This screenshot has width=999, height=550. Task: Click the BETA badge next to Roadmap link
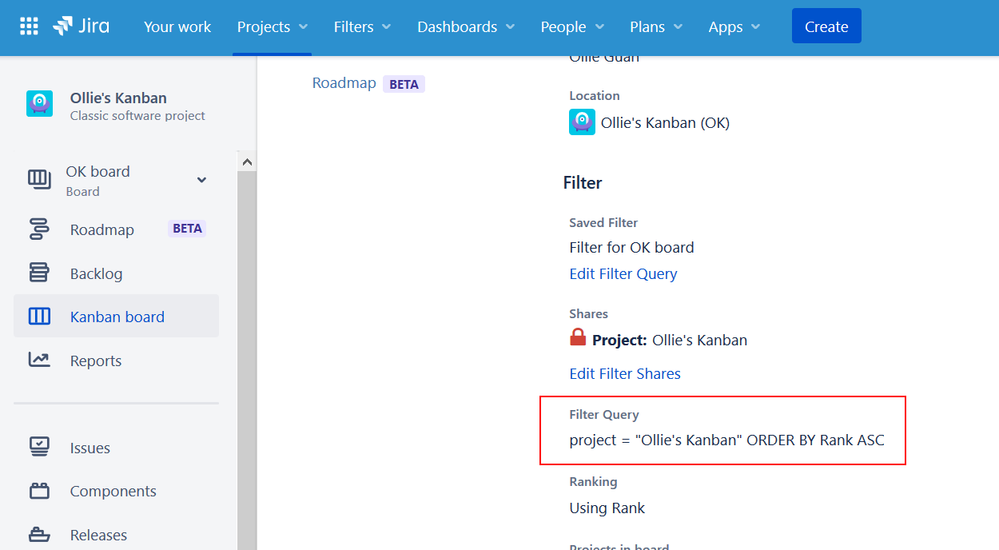click(x=404, y=84)
